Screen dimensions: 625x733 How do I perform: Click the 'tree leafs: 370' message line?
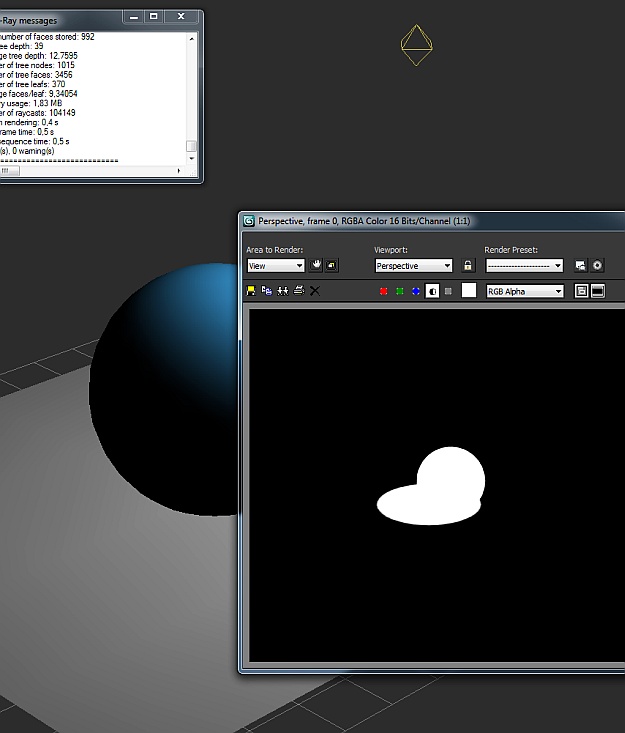pyautogui.click(x=33, y=84)
